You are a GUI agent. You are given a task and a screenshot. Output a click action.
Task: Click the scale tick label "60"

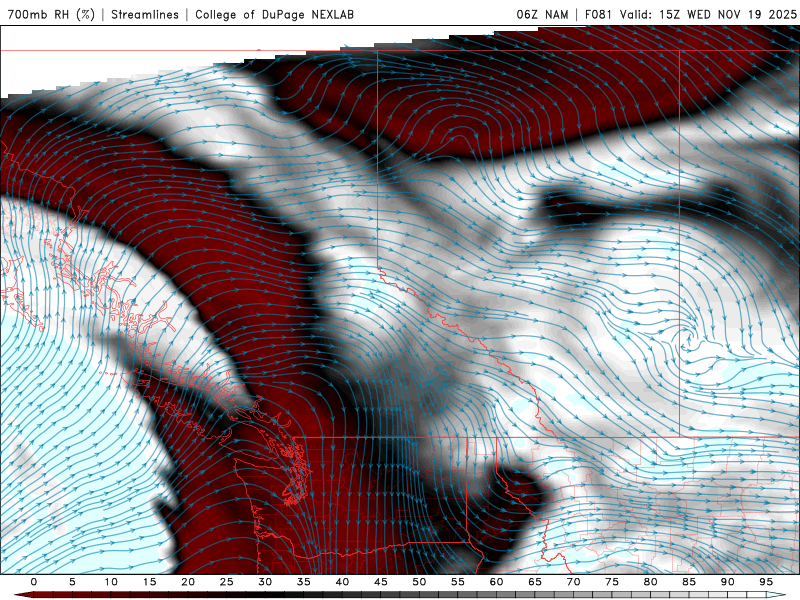[496, 582]
